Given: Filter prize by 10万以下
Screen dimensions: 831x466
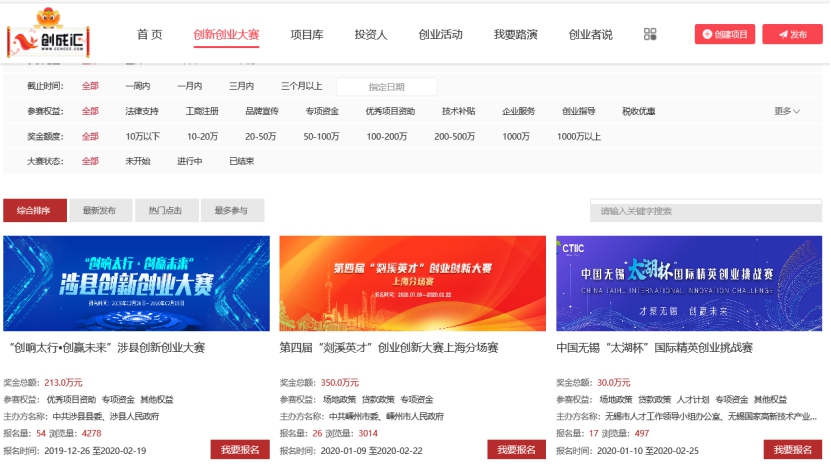Looking at the screenshot, I should click(x=143, y=136).
